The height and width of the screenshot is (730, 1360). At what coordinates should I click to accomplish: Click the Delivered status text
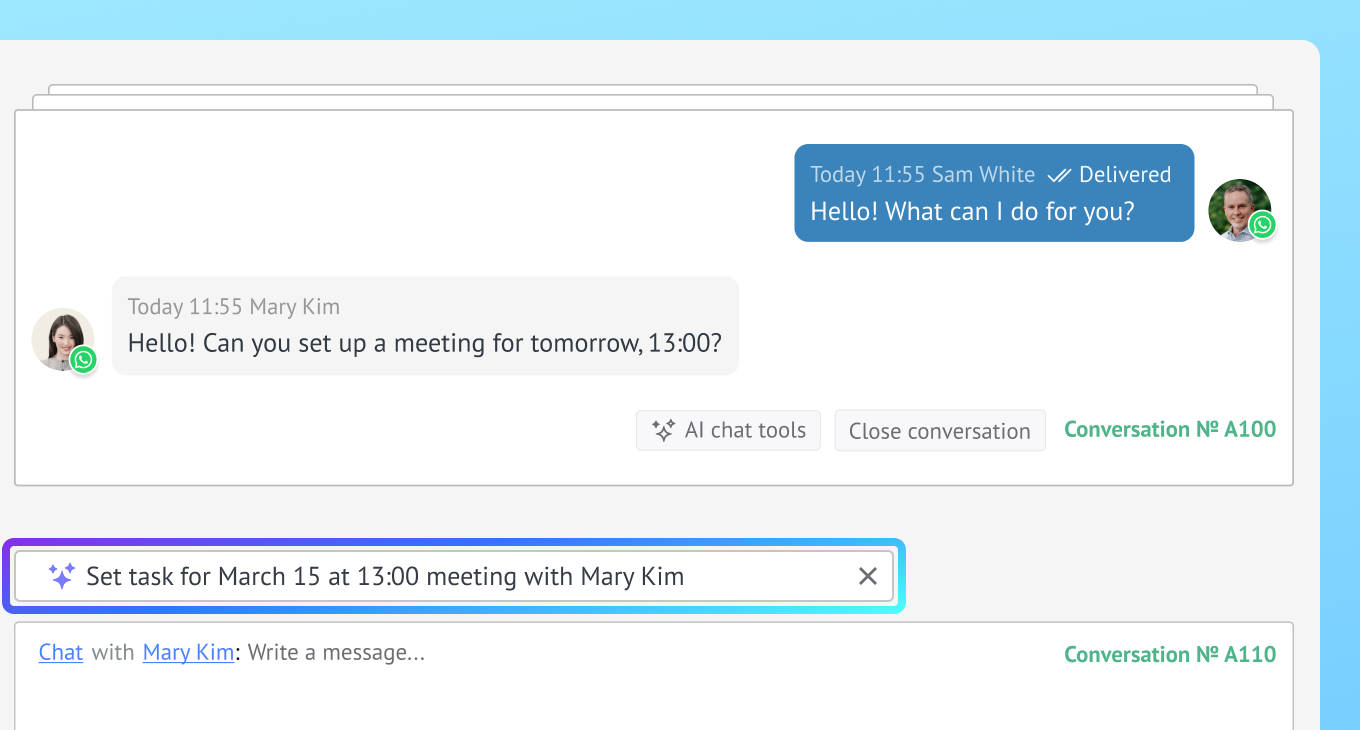pos(1125,175)
